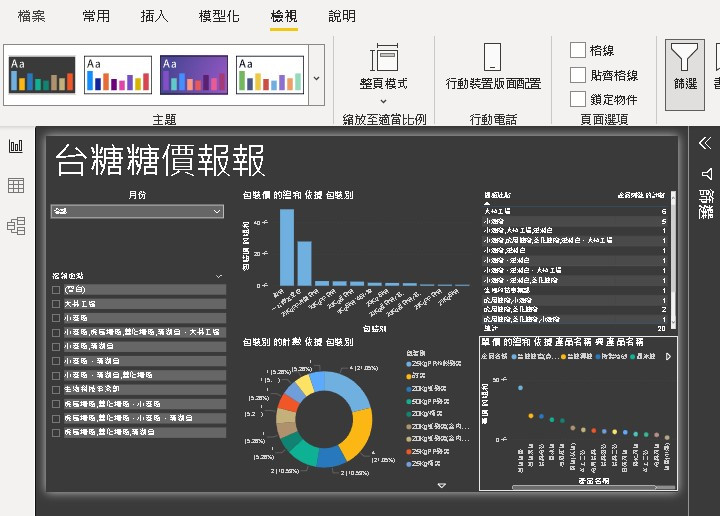Click the yellow legend item in scatter chart
Image resolution: width=720 pixels, height=516 pixels.
(x=576, y=356)
